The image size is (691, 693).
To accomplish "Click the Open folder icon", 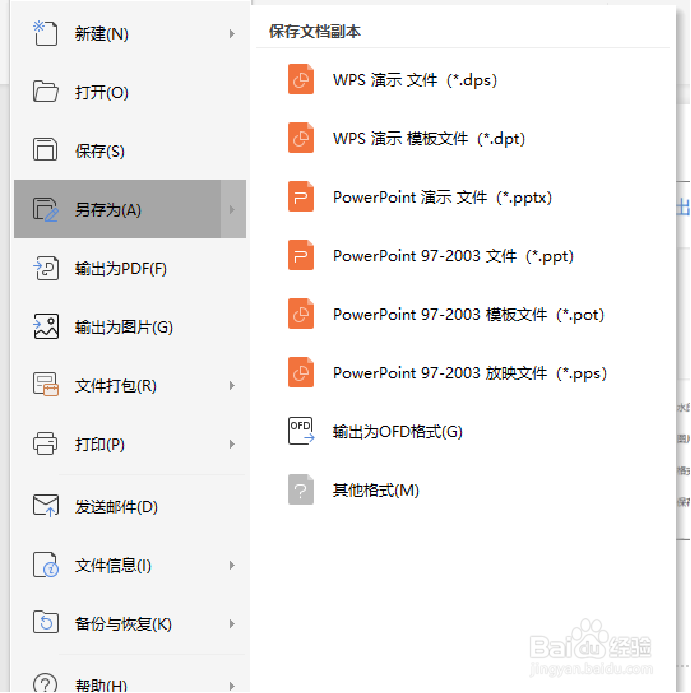I will (x=45, y=91).
